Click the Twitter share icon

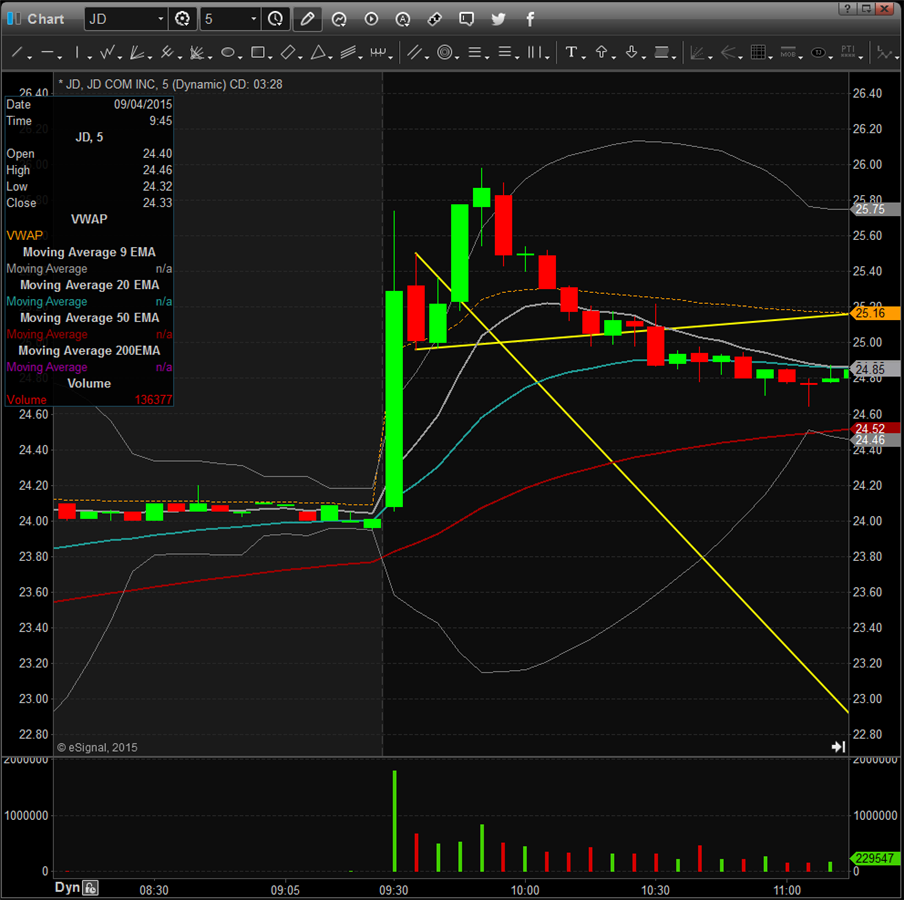(498, 19)
